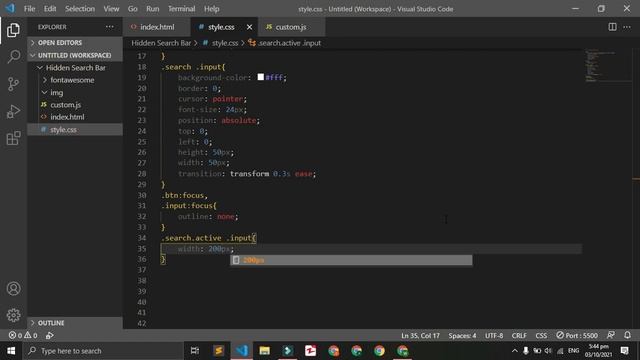640x360 pixels.
Task: Click the Go Live broadcast status icon
Action: (x=49, y=336)
